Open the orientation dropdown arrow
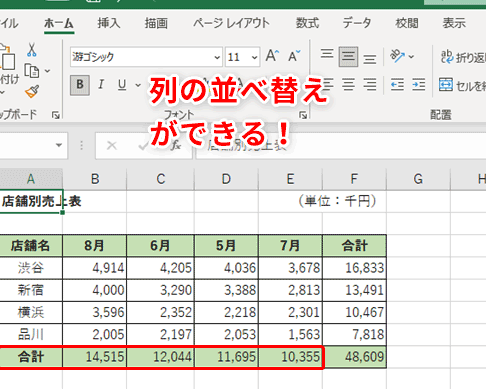This screenshot has height=389, width=486. tap(411, 57)
